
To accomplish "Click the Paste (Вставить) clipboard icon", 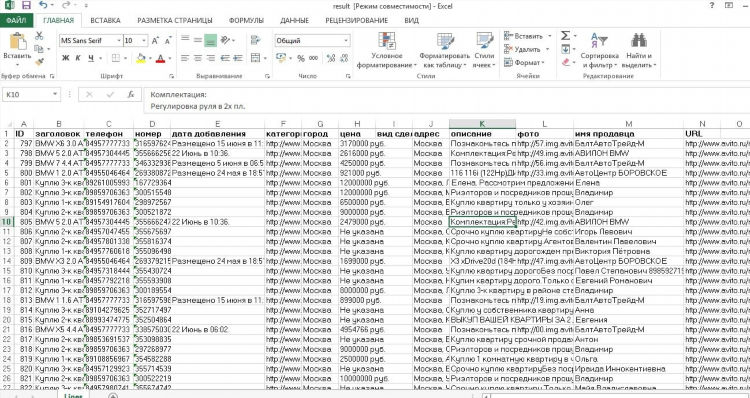I will pos(17,42).
